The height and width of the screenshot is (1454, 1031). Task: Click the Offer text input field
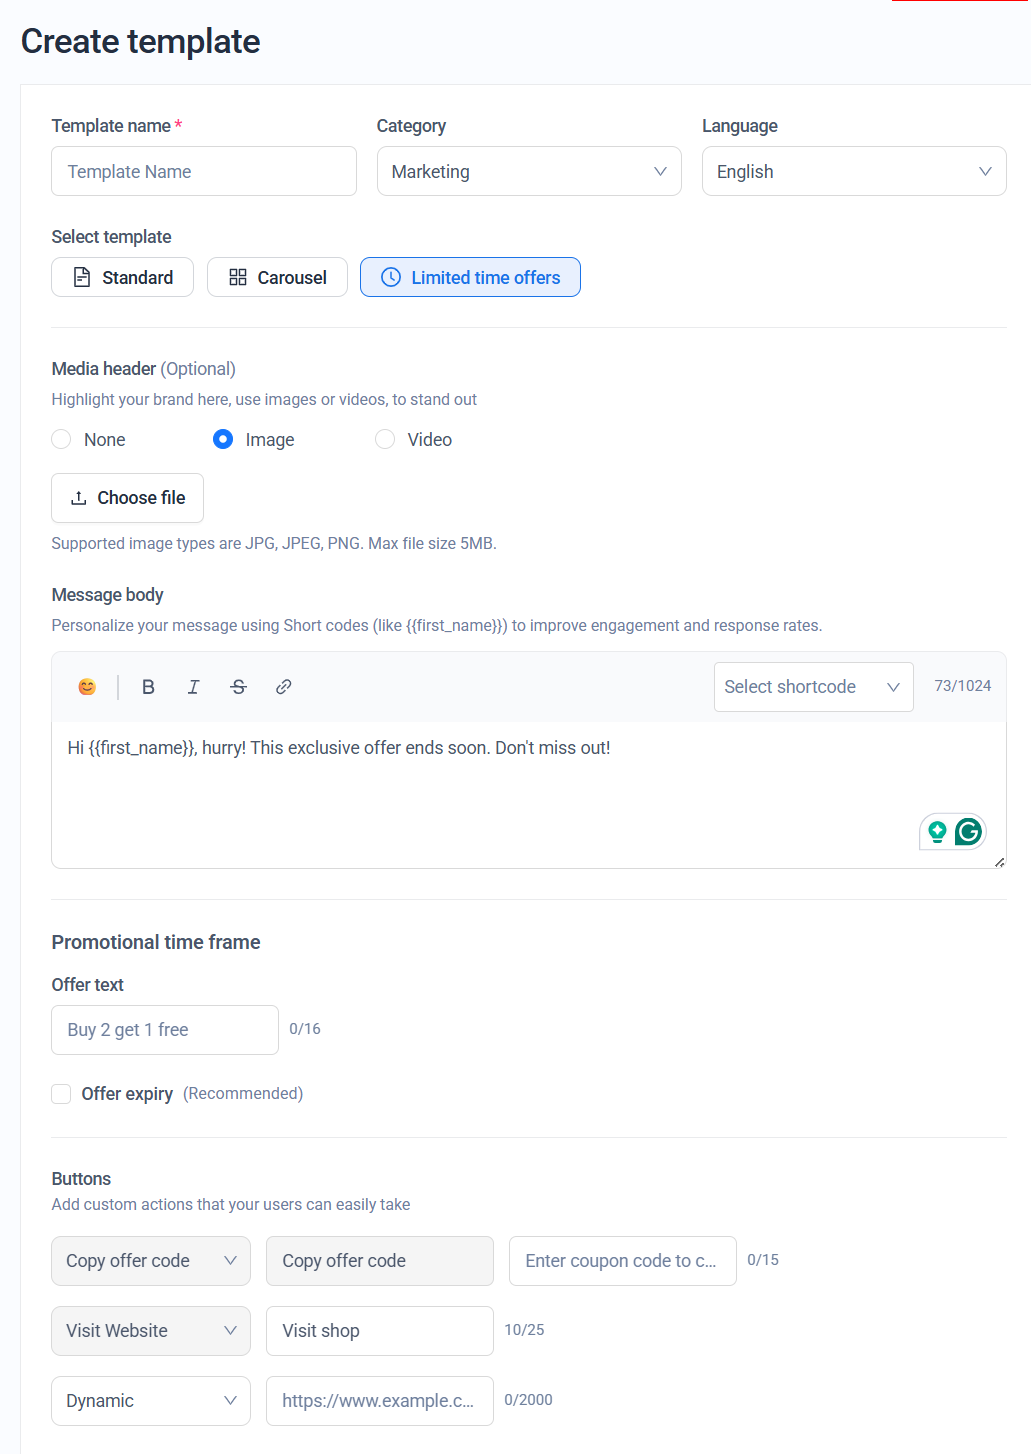[x=165, y=1030]
